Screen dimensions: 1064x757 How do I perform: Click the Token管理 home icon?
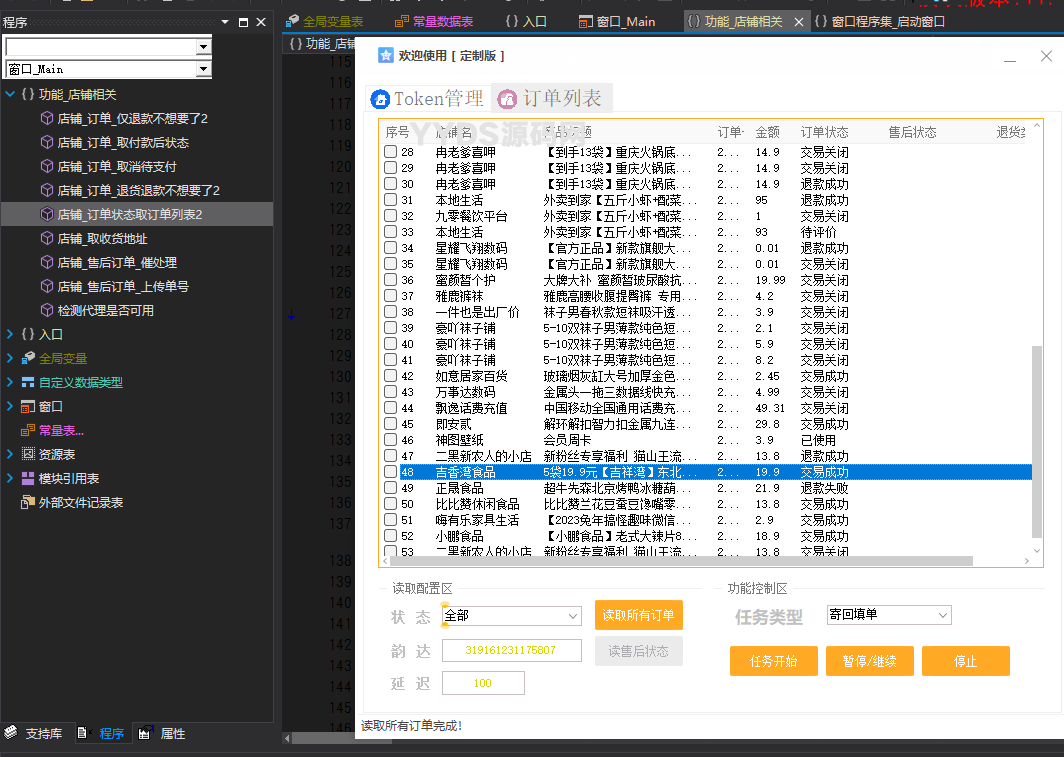(379, 99)
